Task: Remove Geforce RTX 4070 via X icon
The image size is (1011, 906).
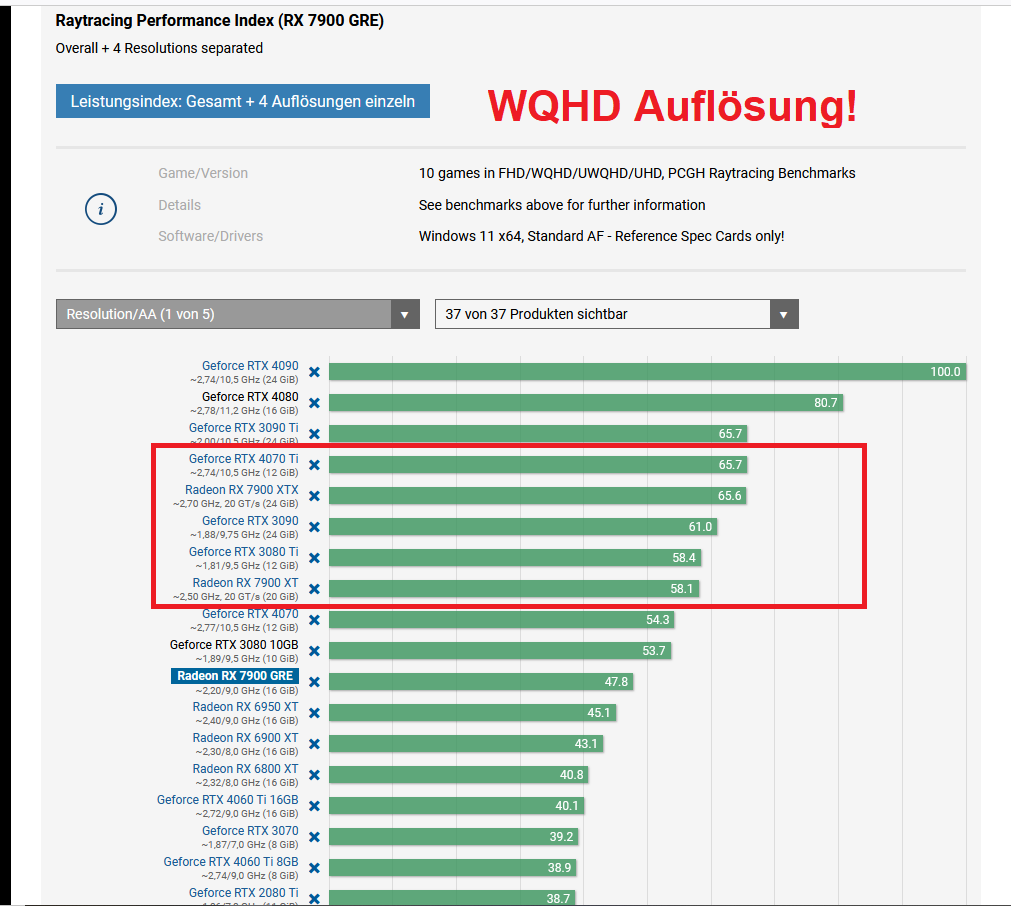Action: pos(314,620)
